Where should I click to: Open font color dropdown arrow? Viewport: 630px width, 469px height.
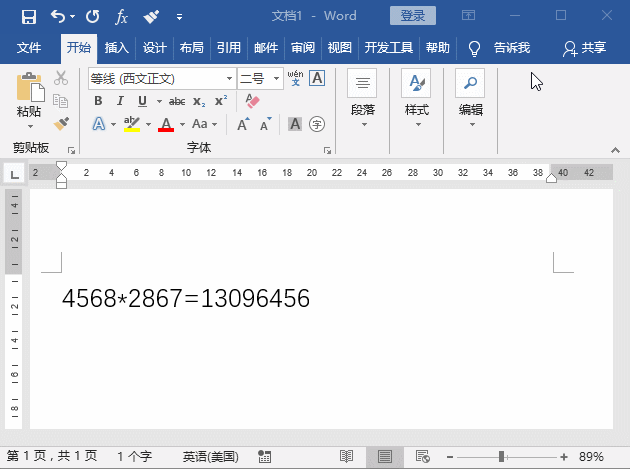(x=182, y=125)
